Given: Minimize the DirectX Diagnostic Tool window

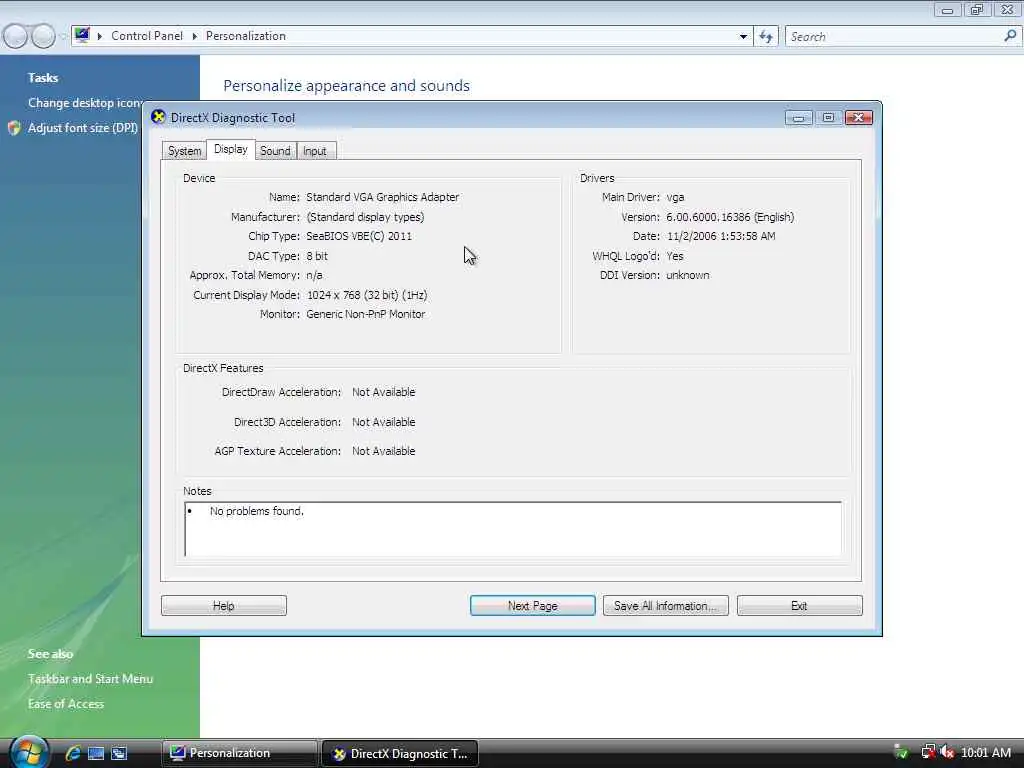Looking at the screenshot, I should click(798, 118).
